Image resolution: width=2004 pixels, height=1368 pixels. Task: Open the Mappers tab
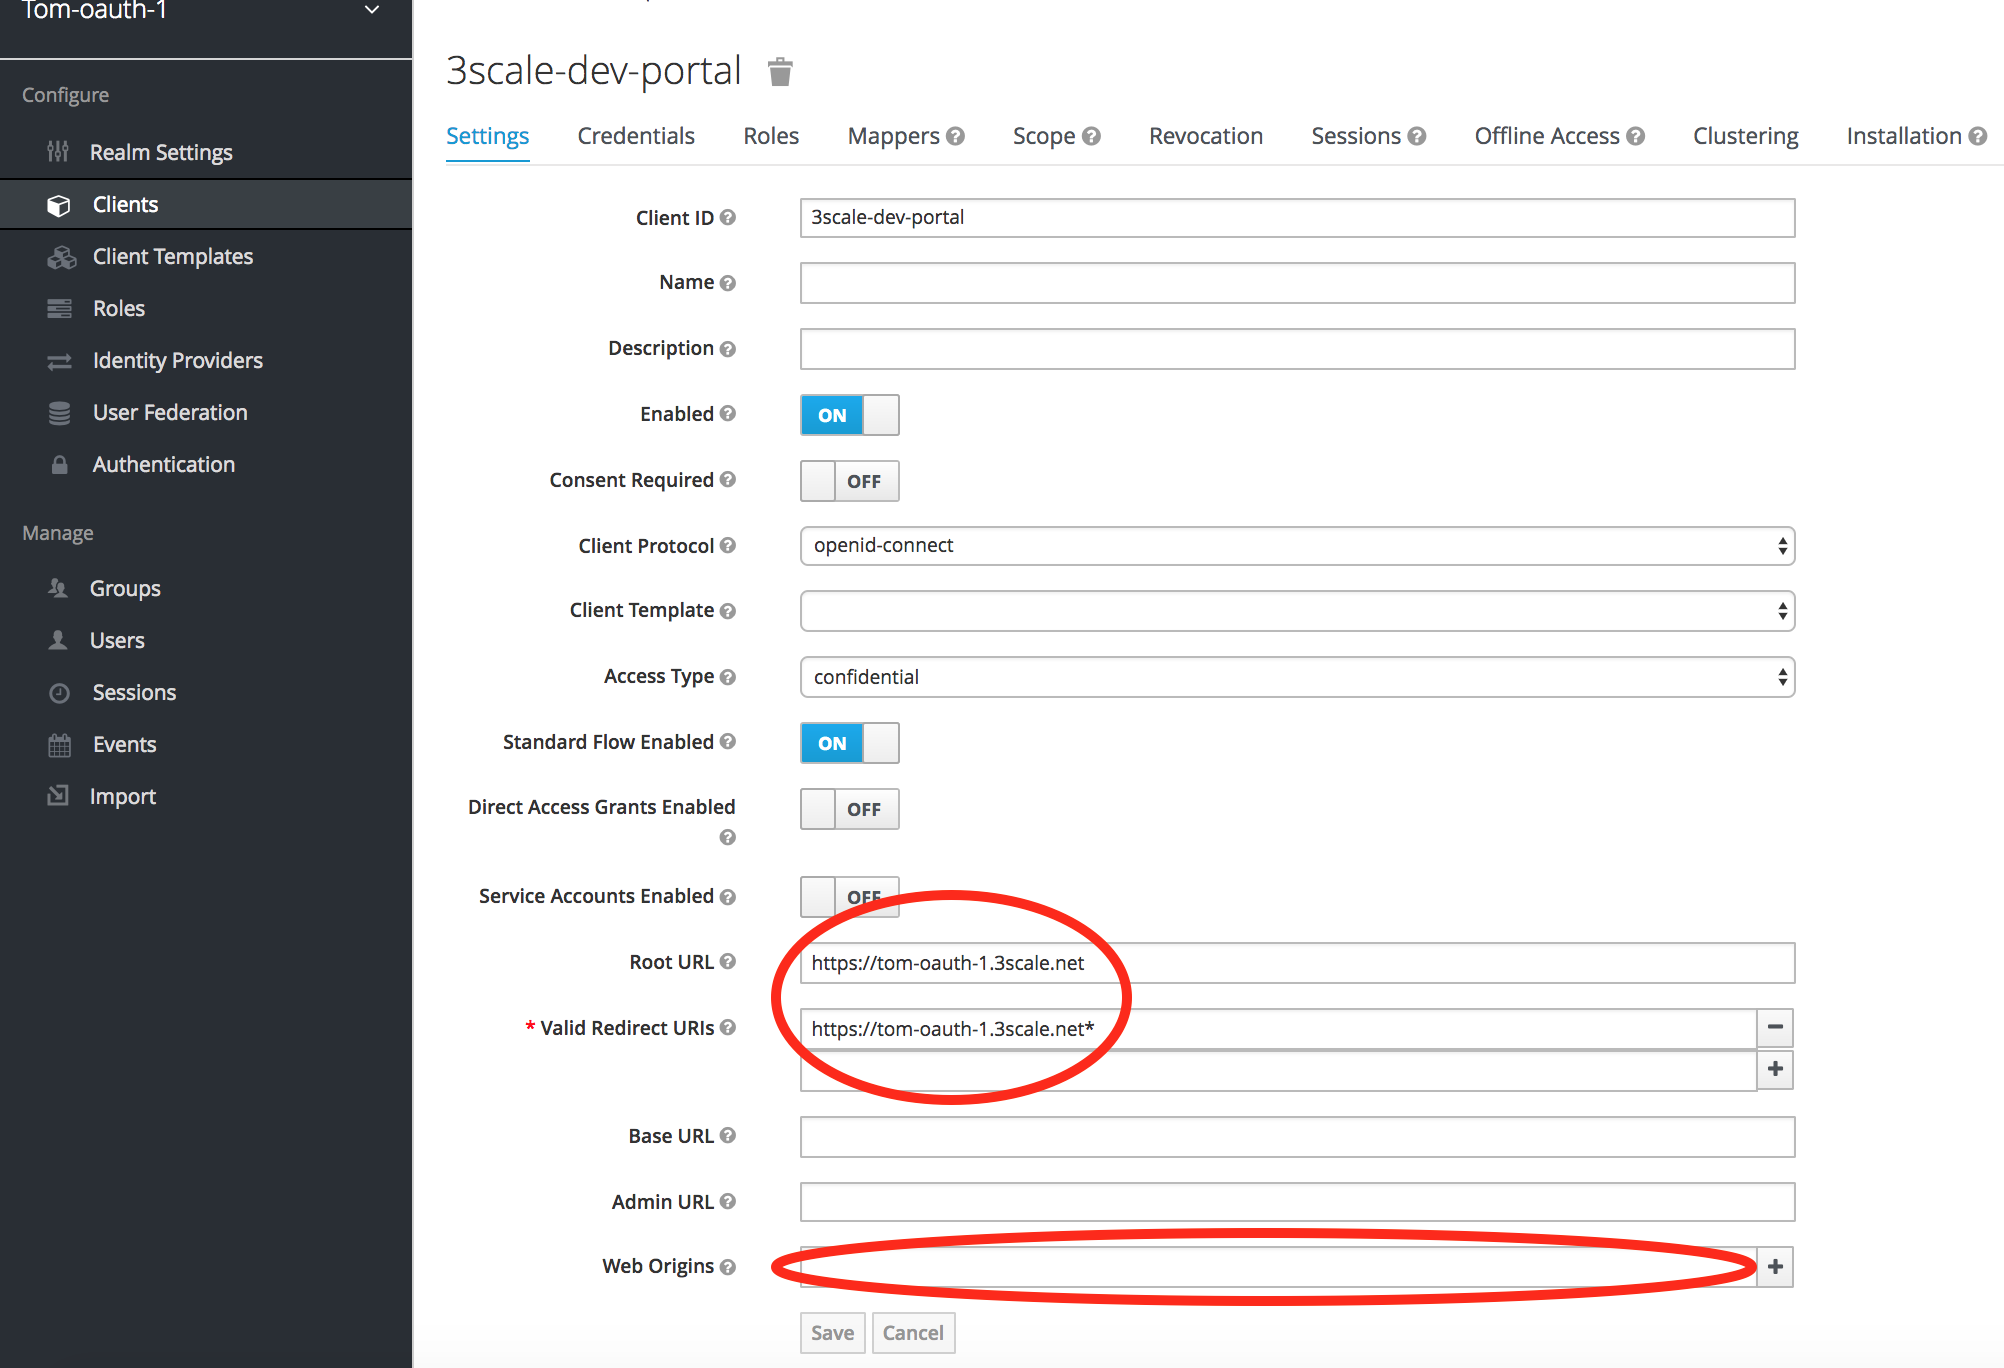tap(893, 136)
